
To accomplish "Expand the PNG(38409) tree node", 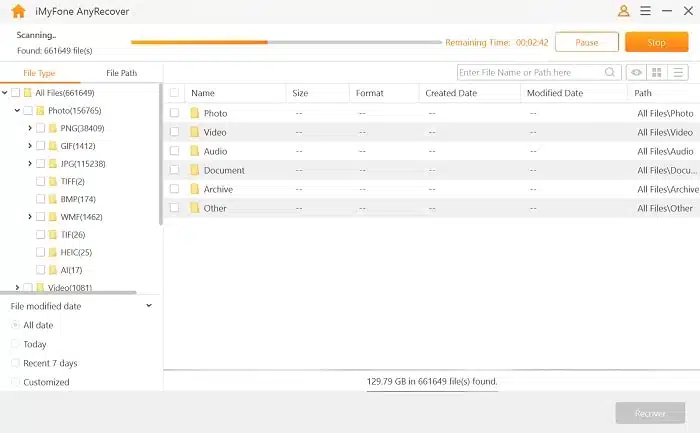I will [x=30, y=129].
